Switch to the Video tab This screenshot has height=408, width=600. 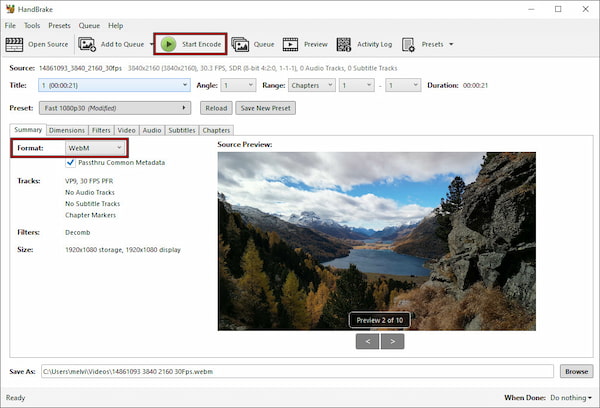click(127, 130)
